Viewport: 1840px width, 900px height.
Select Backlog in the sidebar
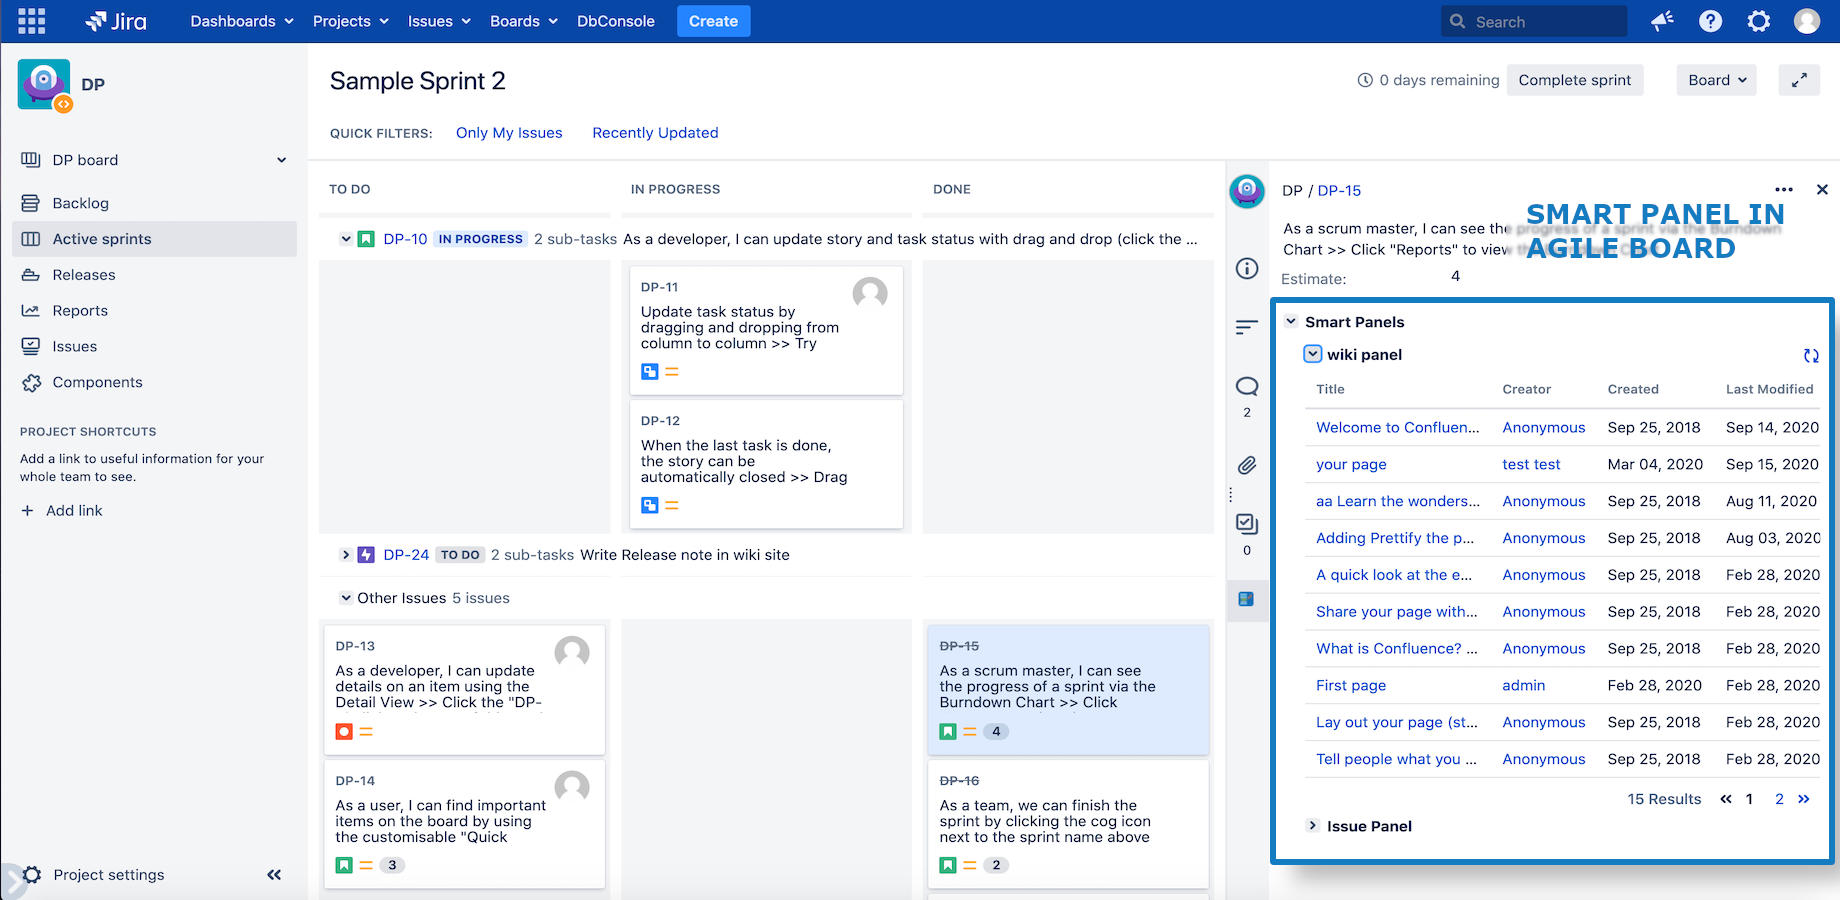80,203
